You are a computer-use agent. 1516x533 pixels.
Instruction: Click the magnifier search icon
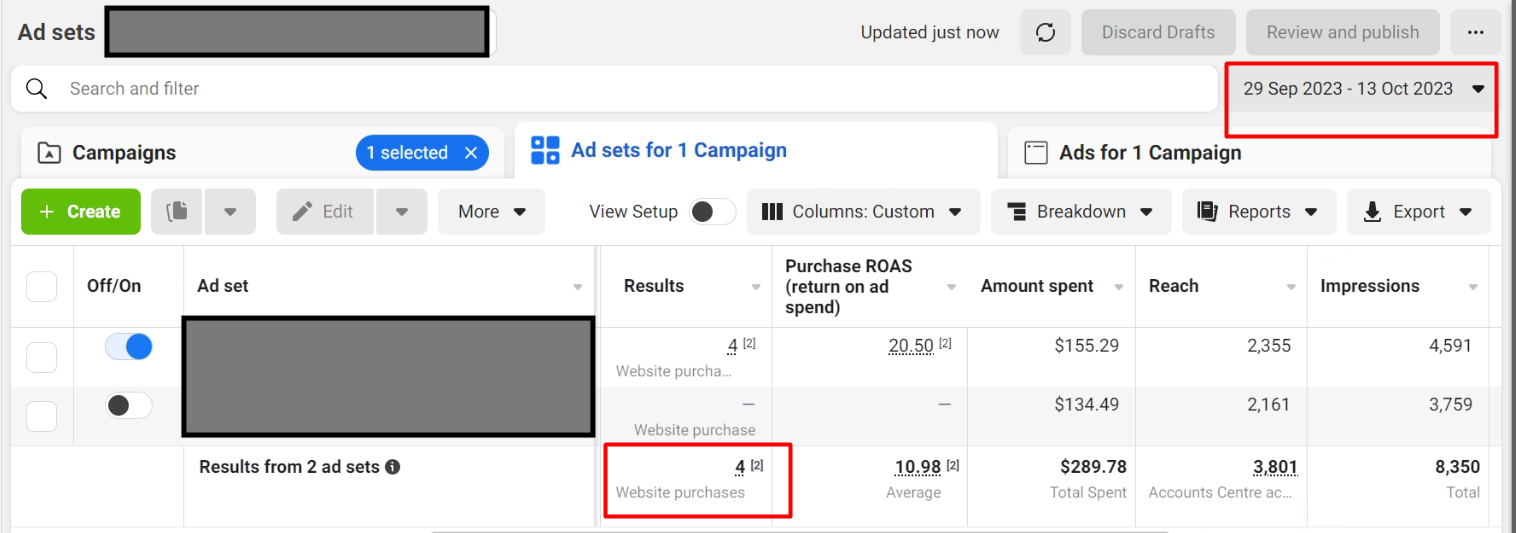coord(37,89)
